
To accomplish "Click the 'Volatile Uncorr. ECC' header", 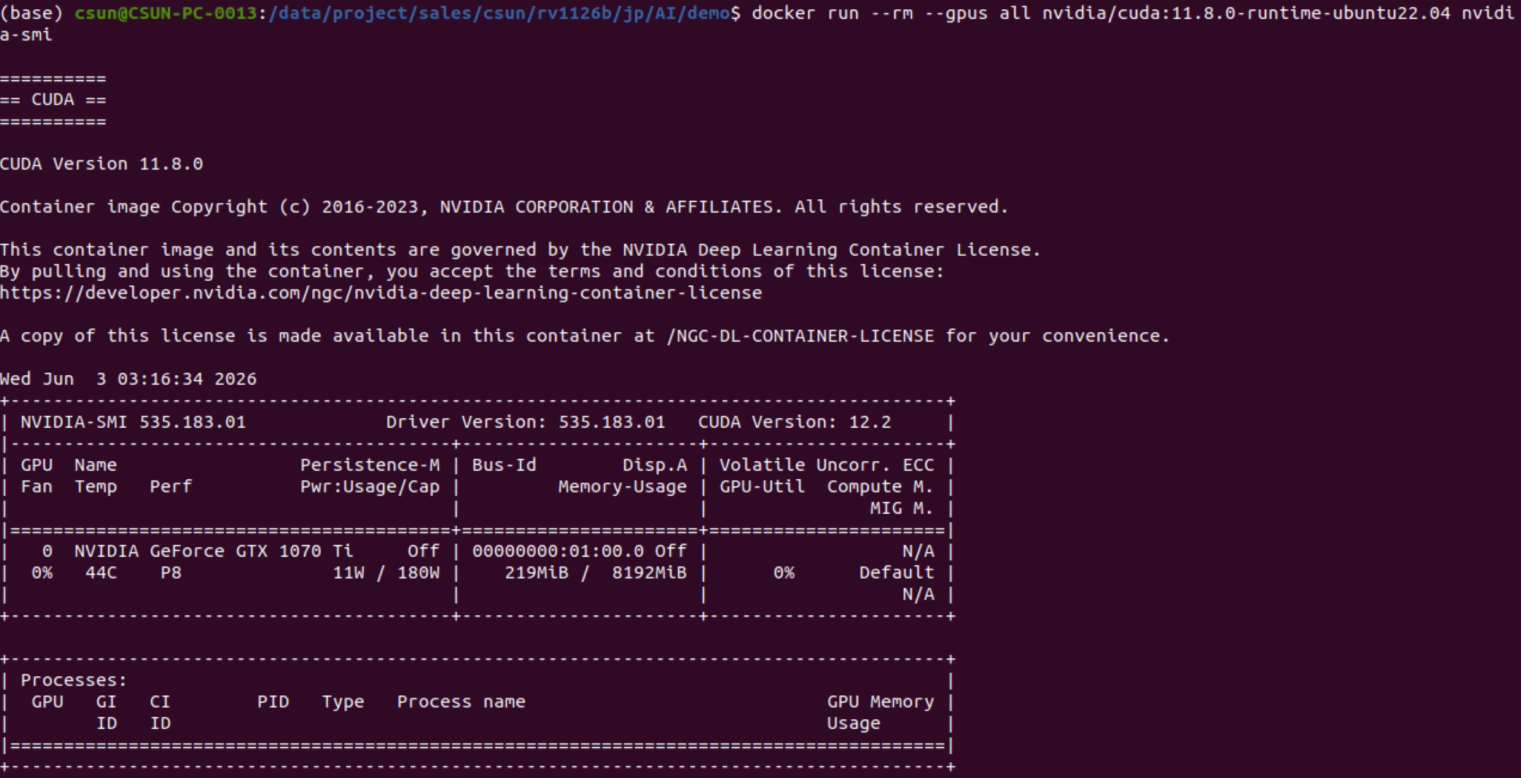I will 827,465.
